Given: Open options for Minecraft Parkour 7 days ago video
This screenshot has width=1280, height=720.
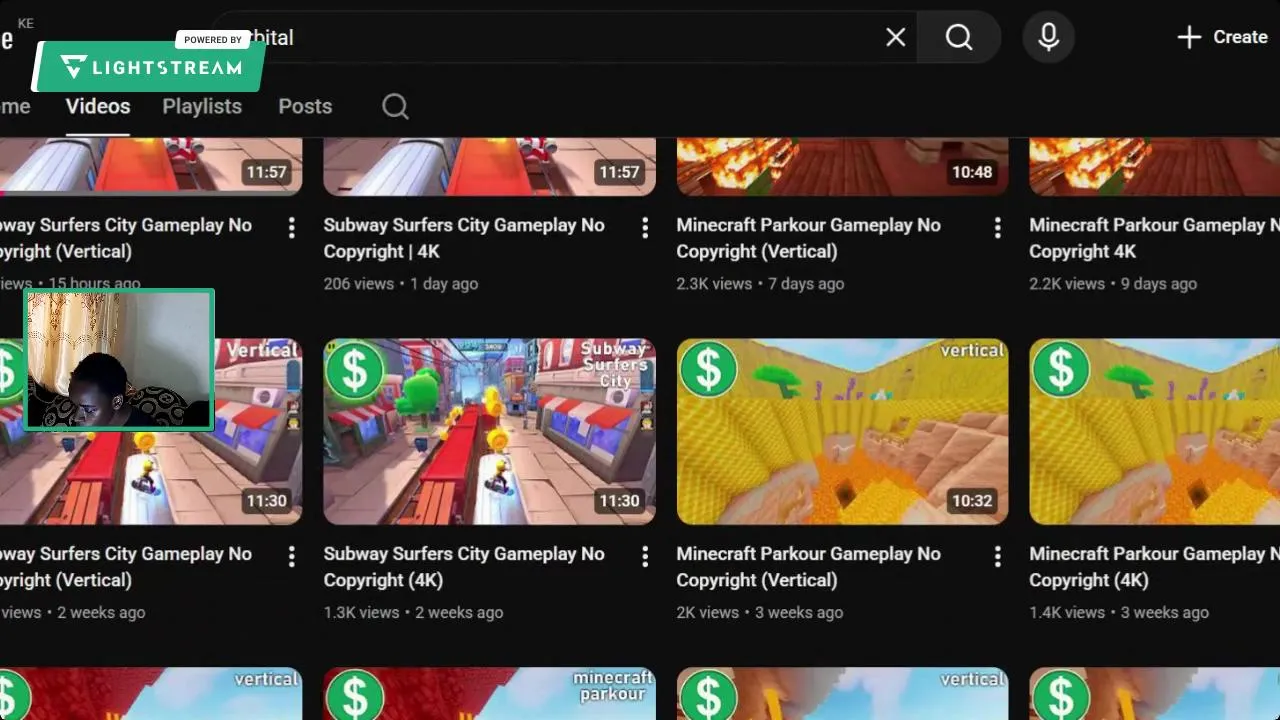Looking at the screenshot, I should tap(997, 228).
